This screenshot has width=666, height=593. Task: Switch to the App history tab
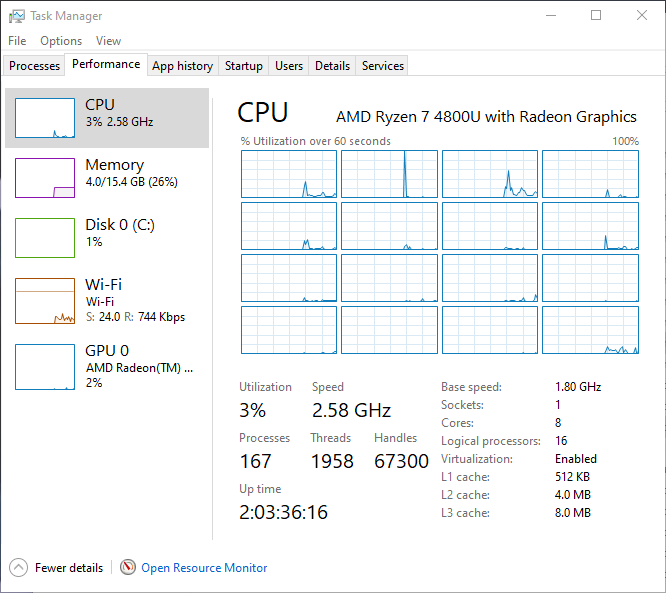pos(183,65)
